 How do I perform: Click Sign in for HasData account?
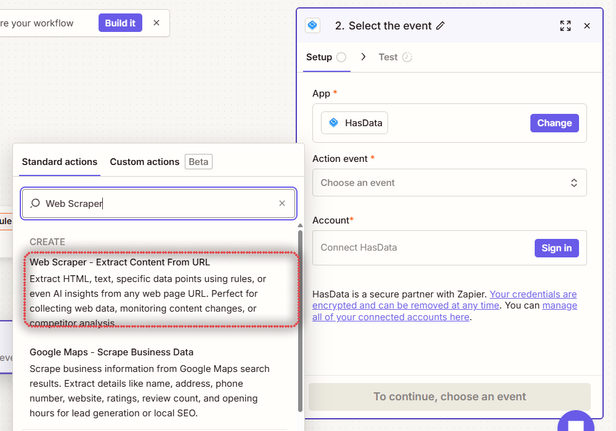point(557,248)
